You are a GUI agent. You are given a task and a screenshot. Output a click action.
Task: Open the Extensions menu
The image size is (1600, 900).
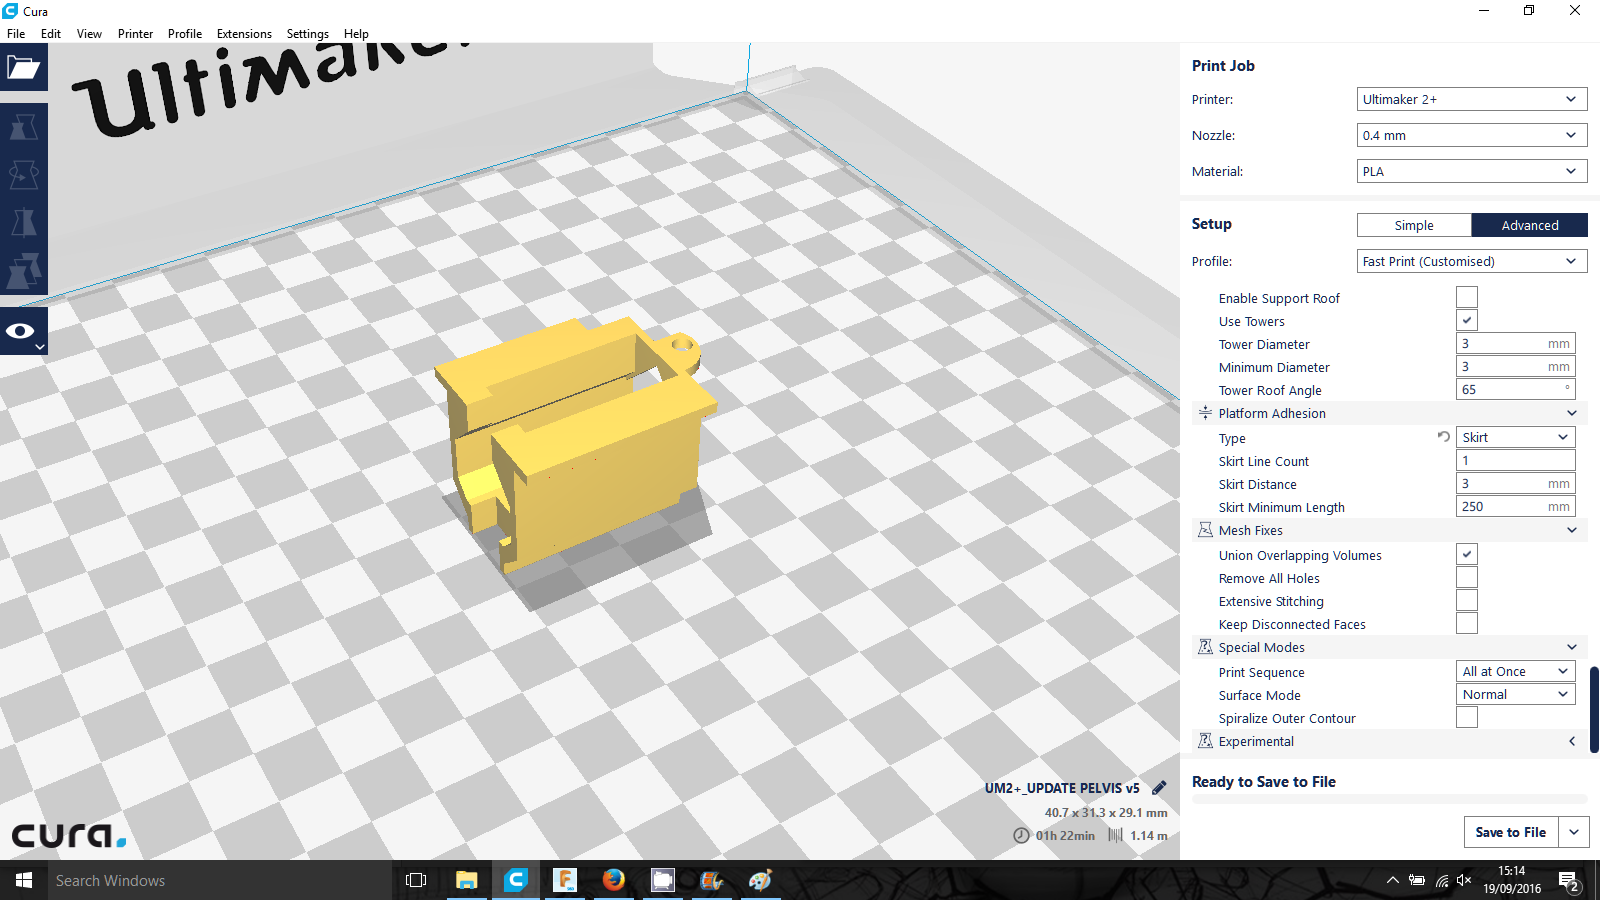tap(244, 34)
